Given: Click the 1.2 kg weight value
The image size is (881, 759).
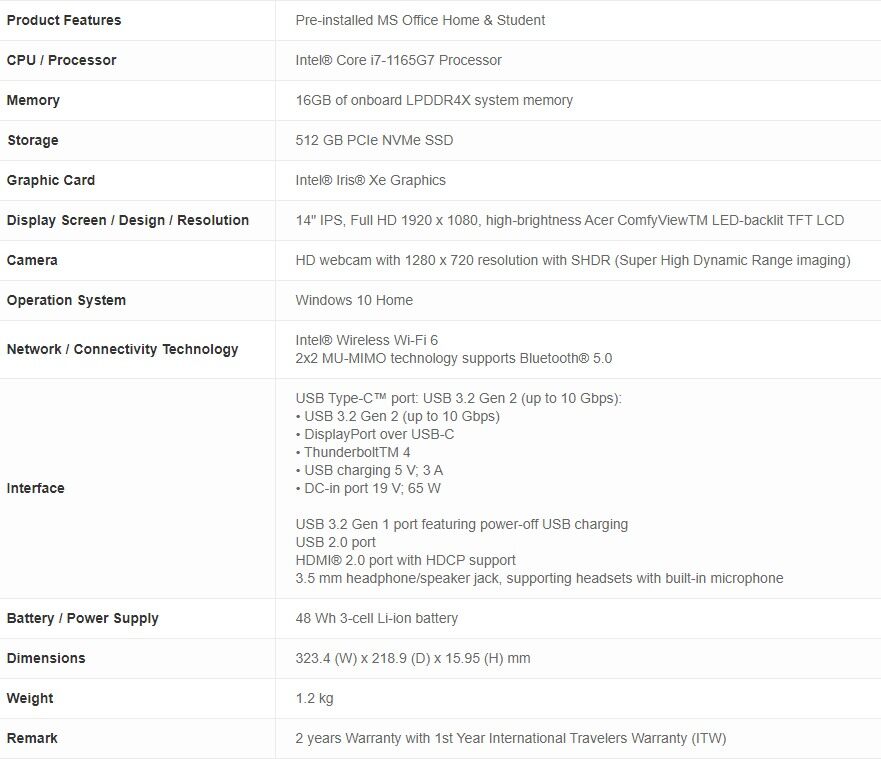Looking at the screenshot, I should (x=314, y=698).
